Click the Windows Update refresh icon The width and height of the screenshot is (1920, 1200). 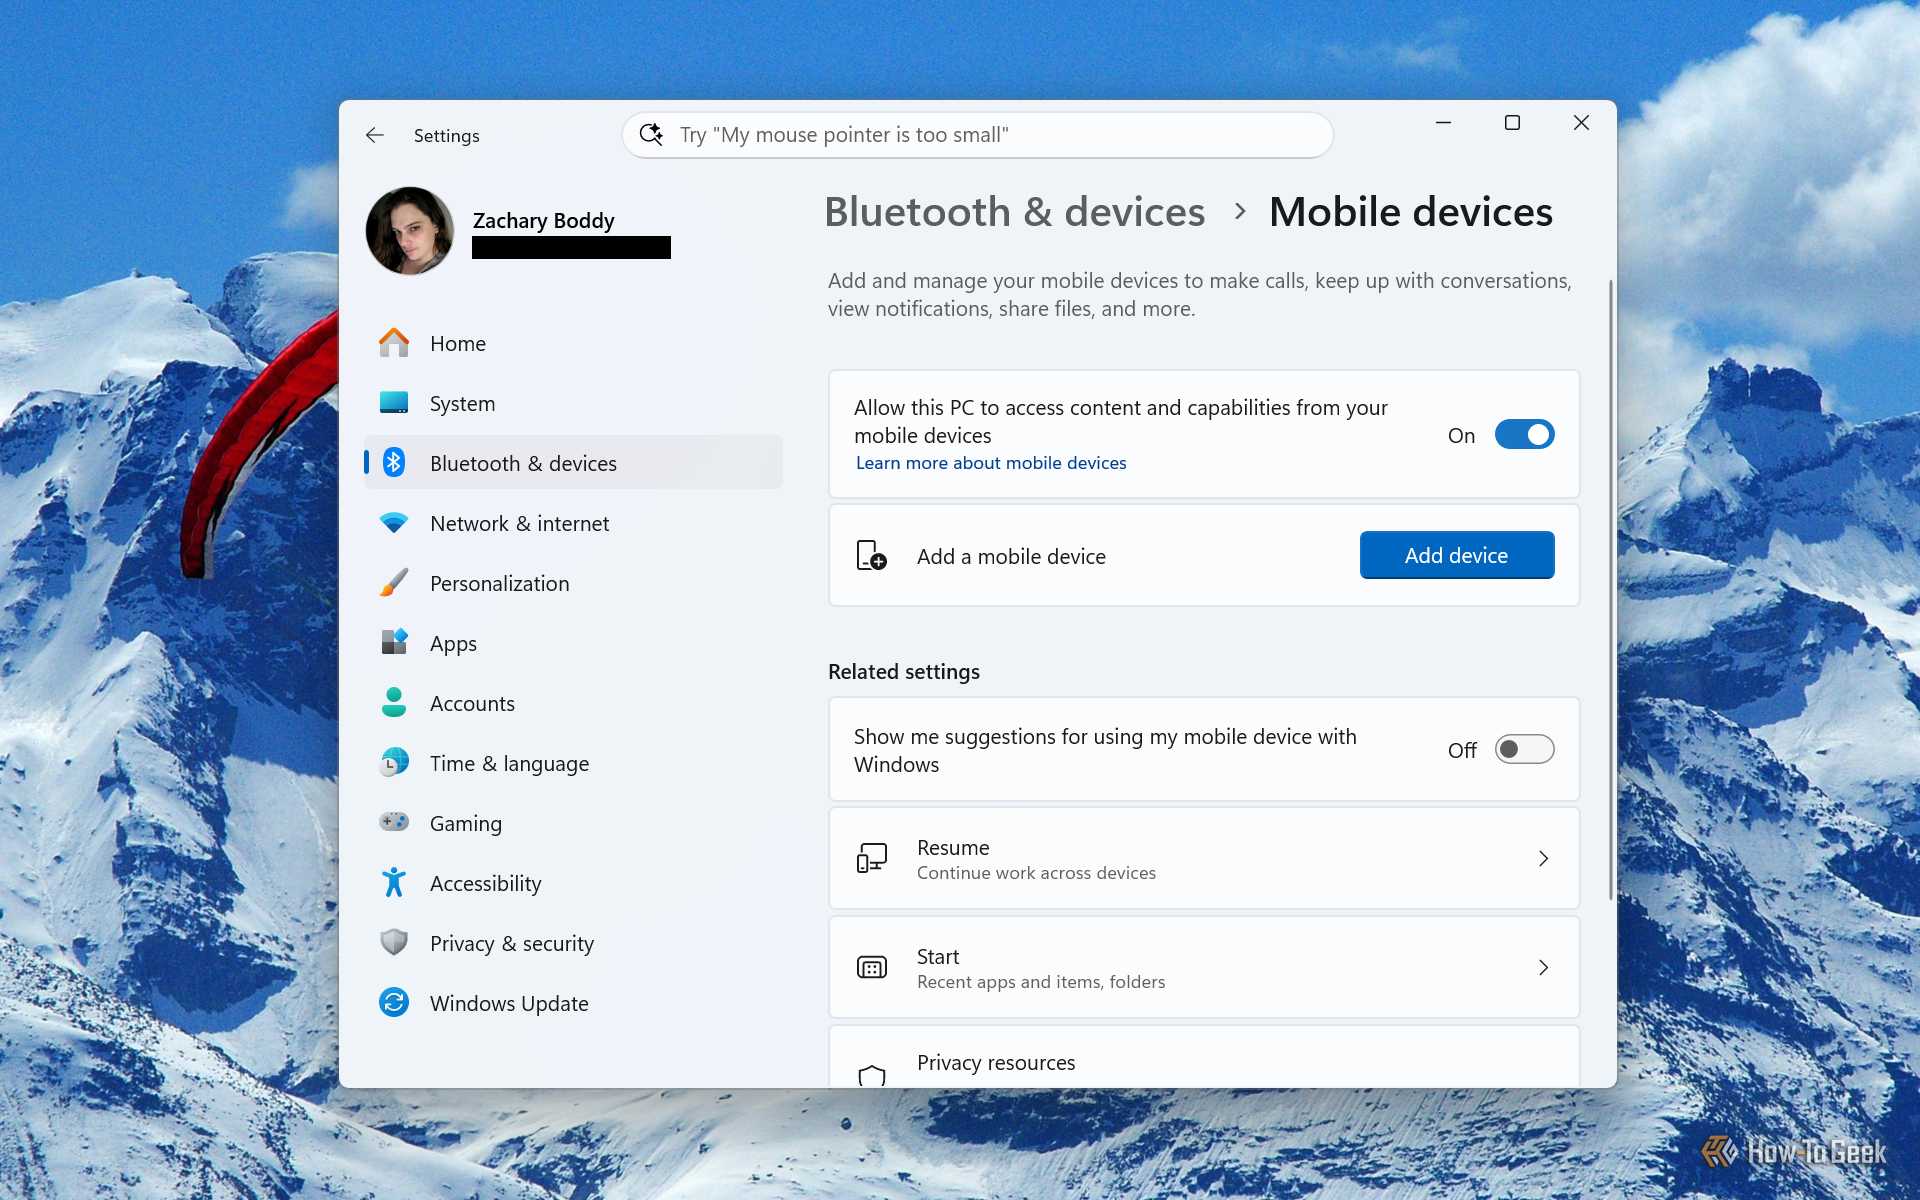tap(394, 1002)
